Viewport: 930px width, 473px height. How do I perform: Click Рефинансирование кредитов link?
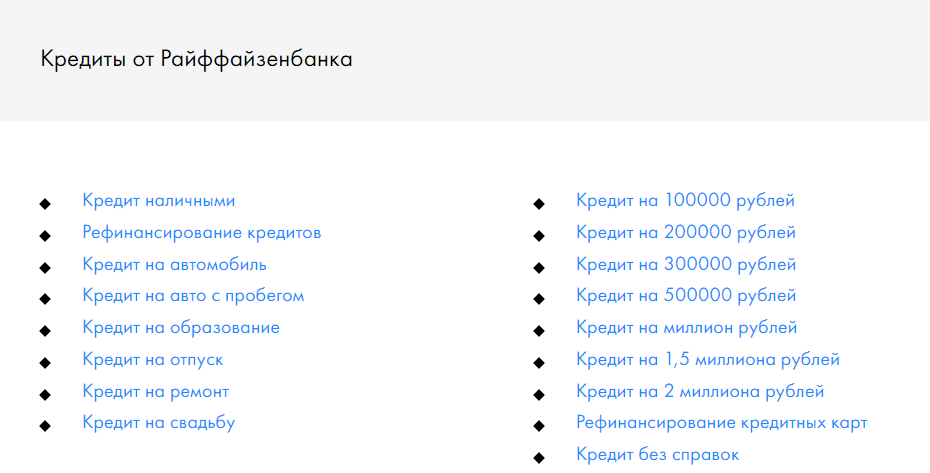(201, 233)
